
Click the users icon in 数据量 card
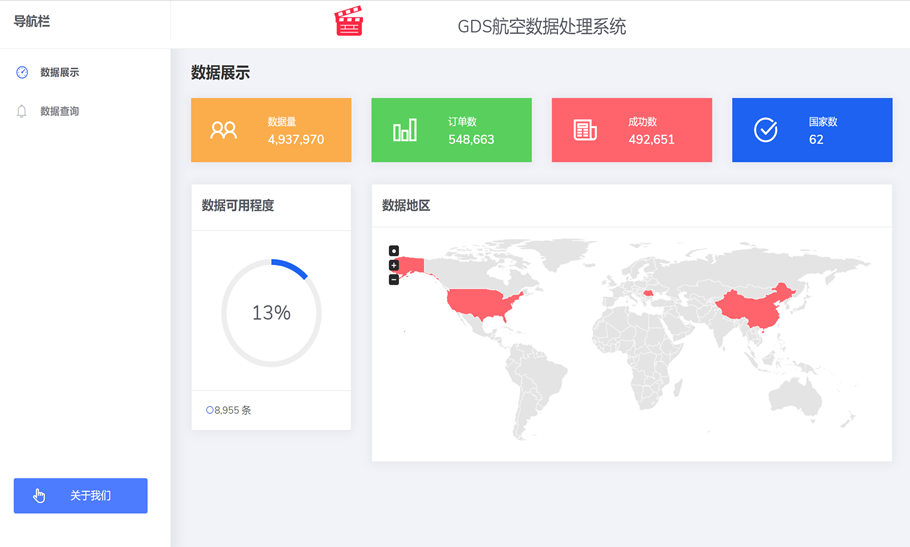(x=224, y=130)
